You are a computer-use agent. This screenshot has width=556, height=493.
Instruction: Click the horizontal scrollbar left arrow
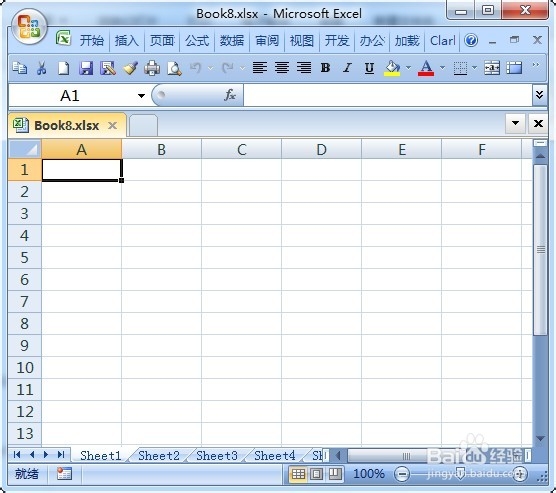338,455
